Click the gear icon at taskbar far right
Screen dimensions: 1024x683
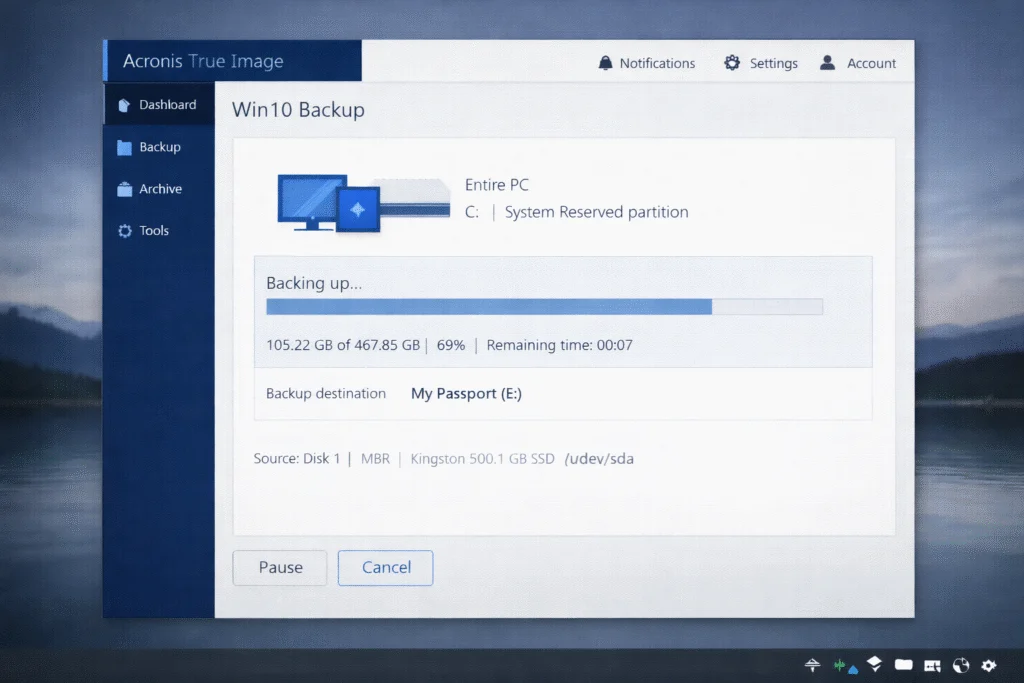click(989, 665)
